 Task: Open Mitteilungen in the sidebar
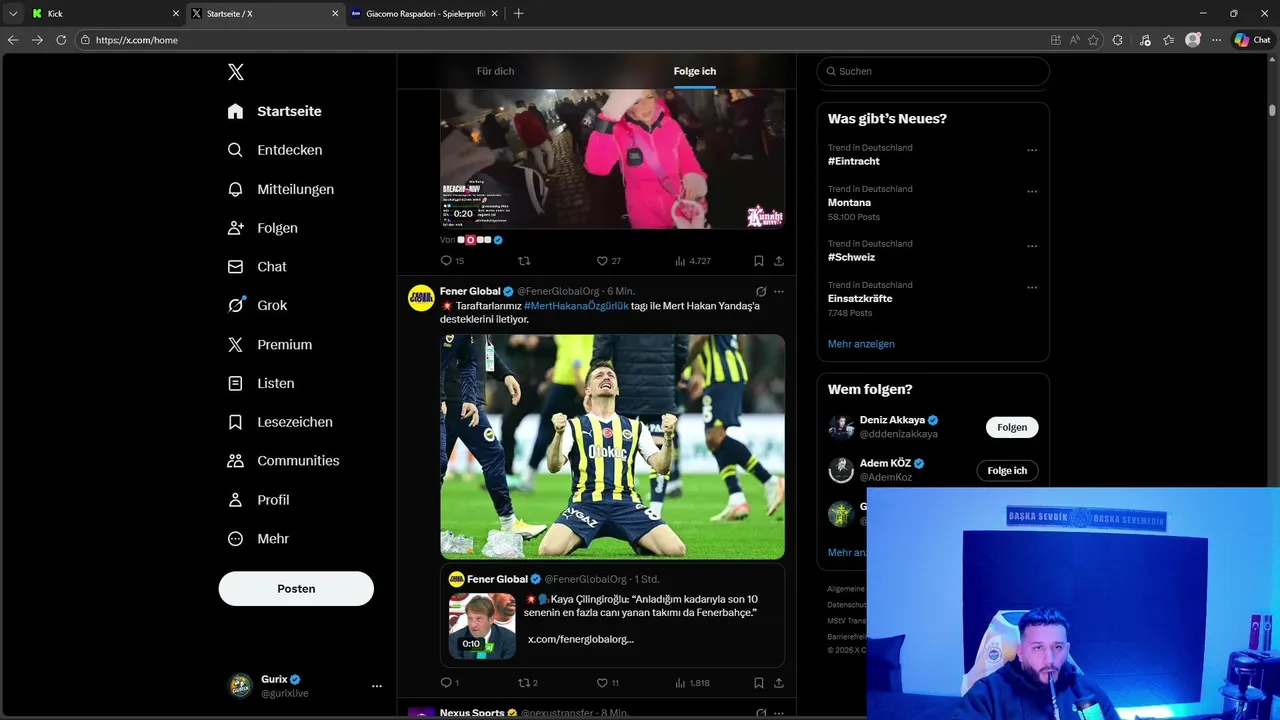pyautogui.click(x=281, y=189)
